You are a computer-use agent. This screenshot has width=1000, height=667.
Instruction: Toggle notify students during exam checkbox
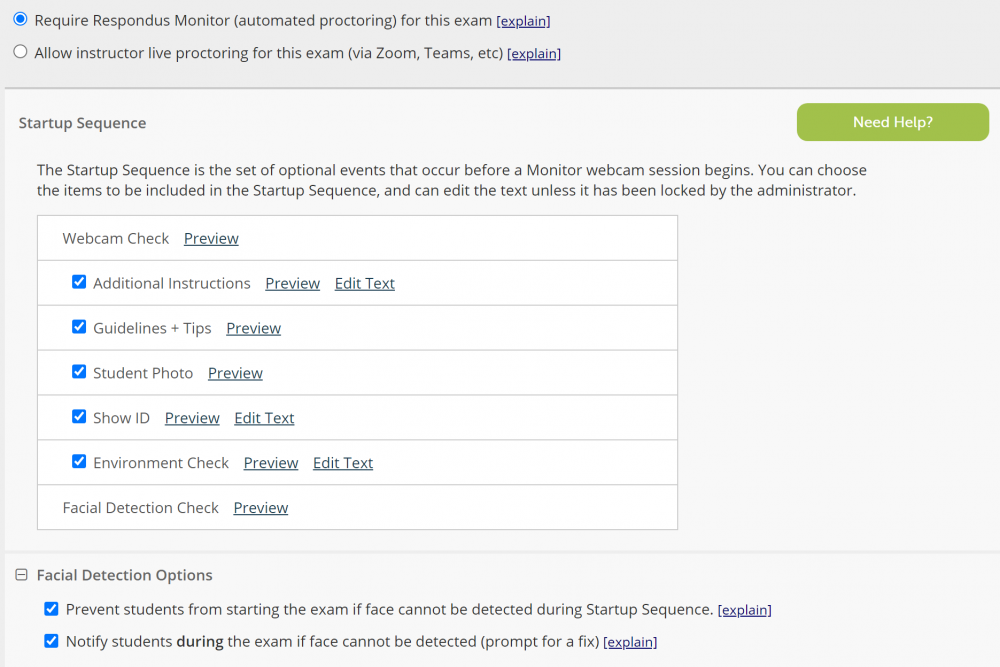point(51,641)
